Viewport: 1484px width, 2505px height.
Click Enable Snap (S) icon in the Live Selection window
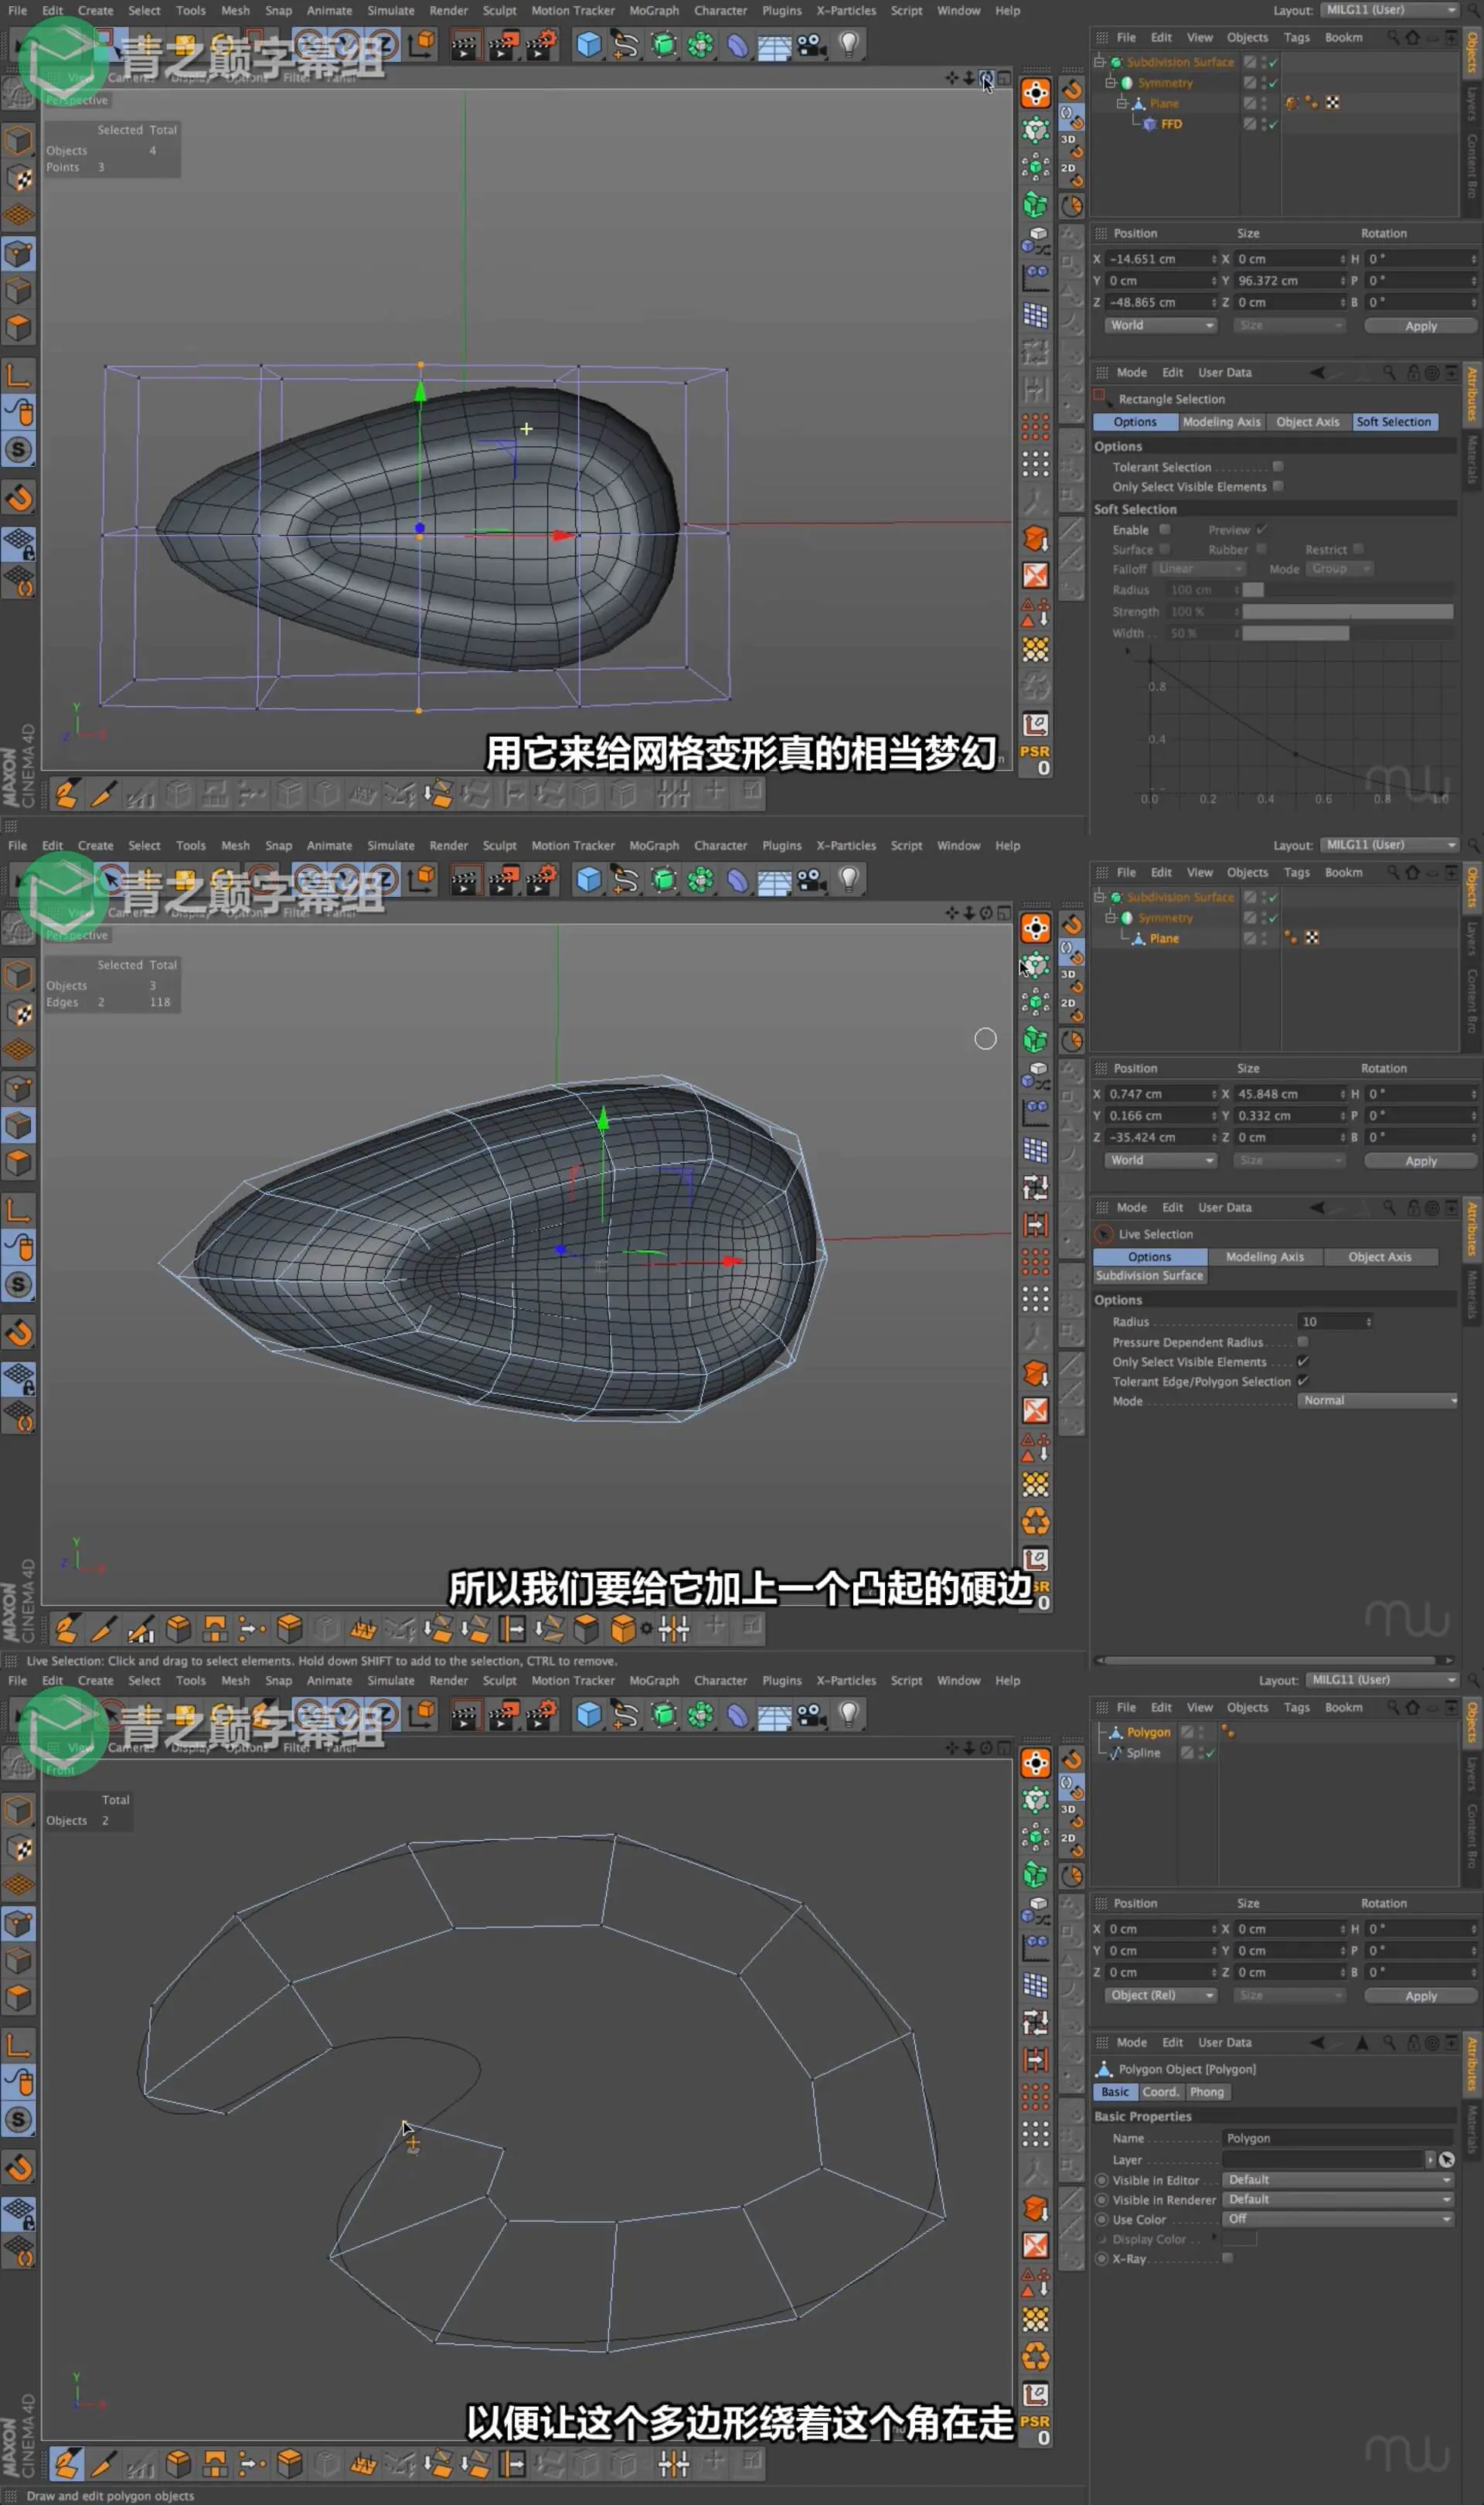(18, 1285)
